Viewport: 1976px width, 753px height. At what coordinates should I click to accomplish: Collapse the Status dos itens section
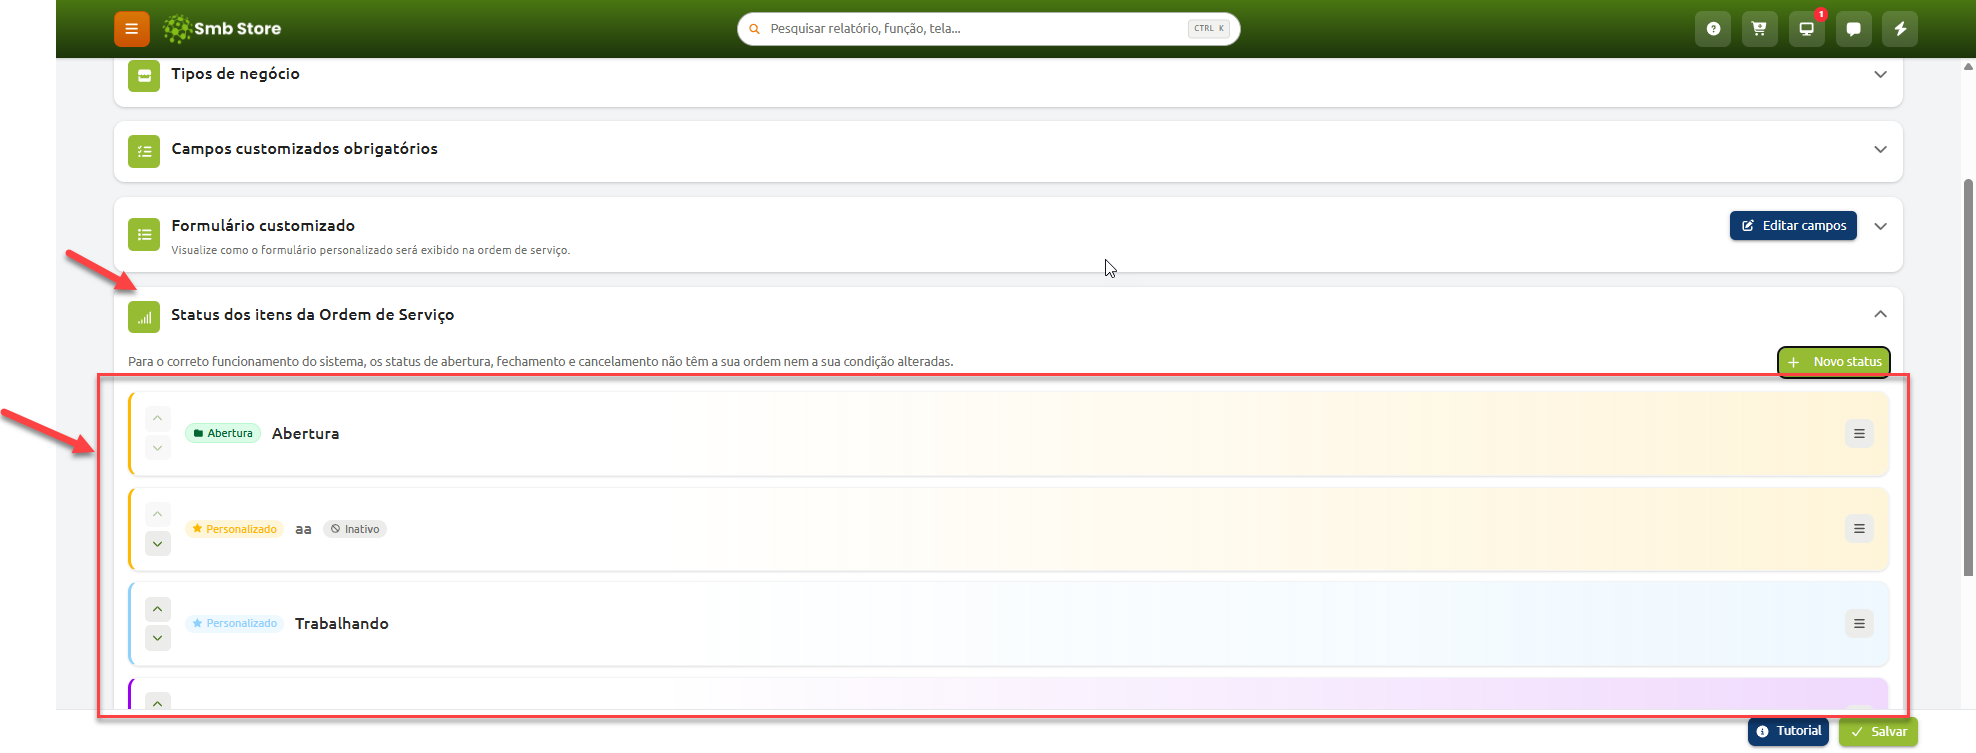tap(1880, 314)
